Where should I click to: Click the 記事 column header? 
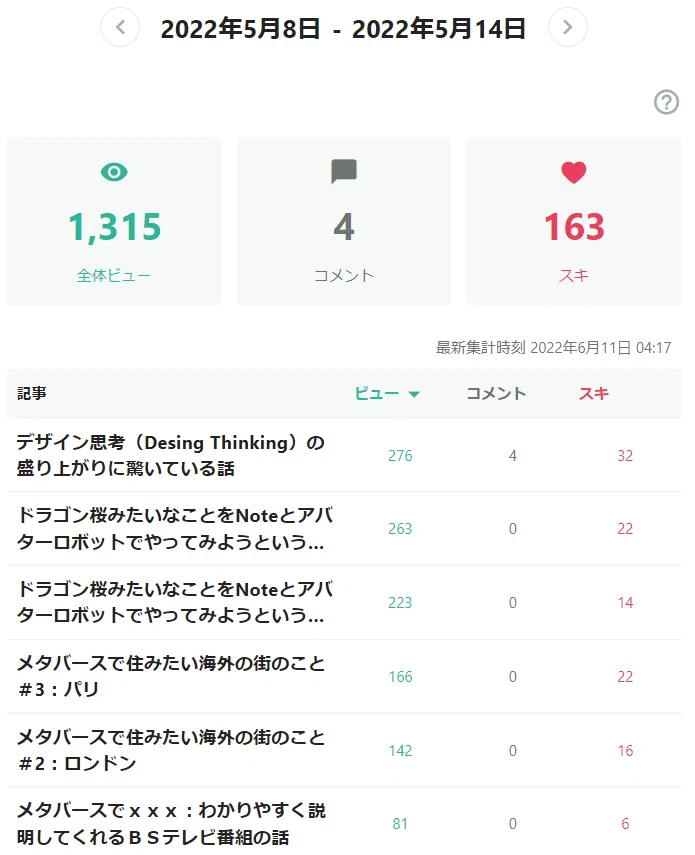pos(32,394)
